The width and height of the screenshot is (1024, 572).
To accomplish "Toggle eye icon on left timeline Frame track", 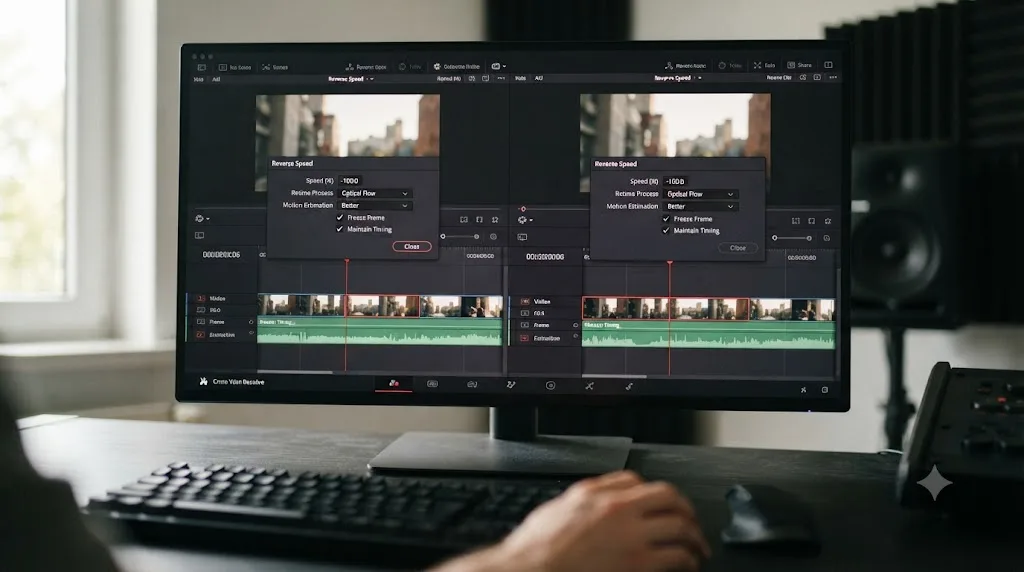I will [x=251, y=322].
